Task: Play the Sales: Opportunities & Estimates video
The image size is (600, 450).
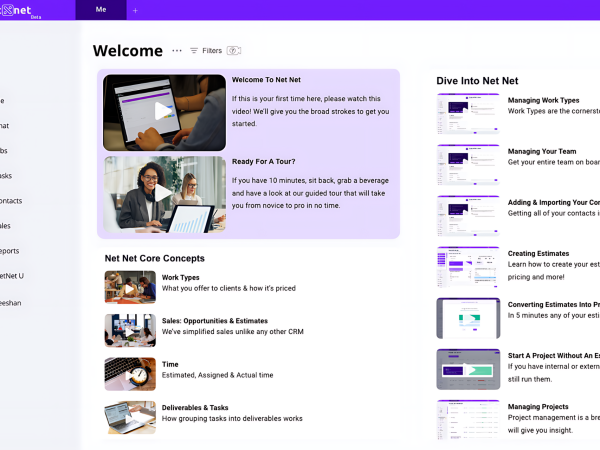Action: (130, 331)
